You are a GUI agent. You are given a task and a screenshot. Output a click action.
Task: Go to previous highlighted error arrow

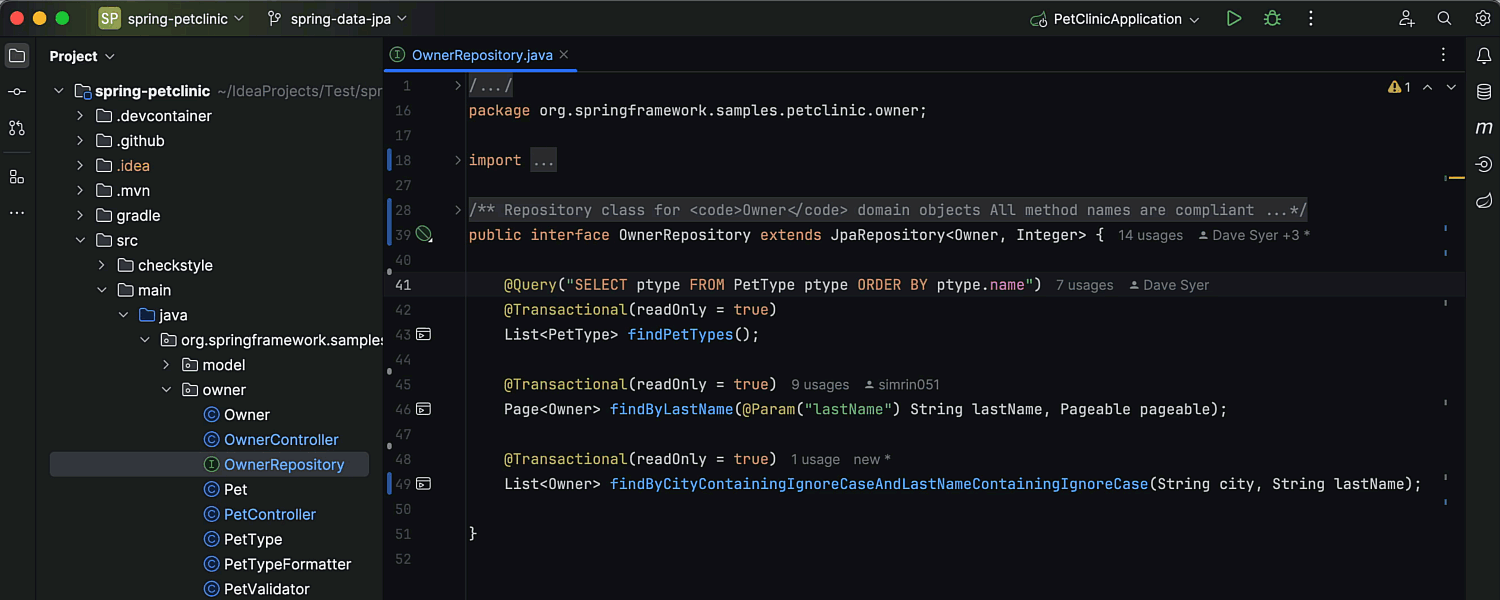click(x=1428, y=88)
